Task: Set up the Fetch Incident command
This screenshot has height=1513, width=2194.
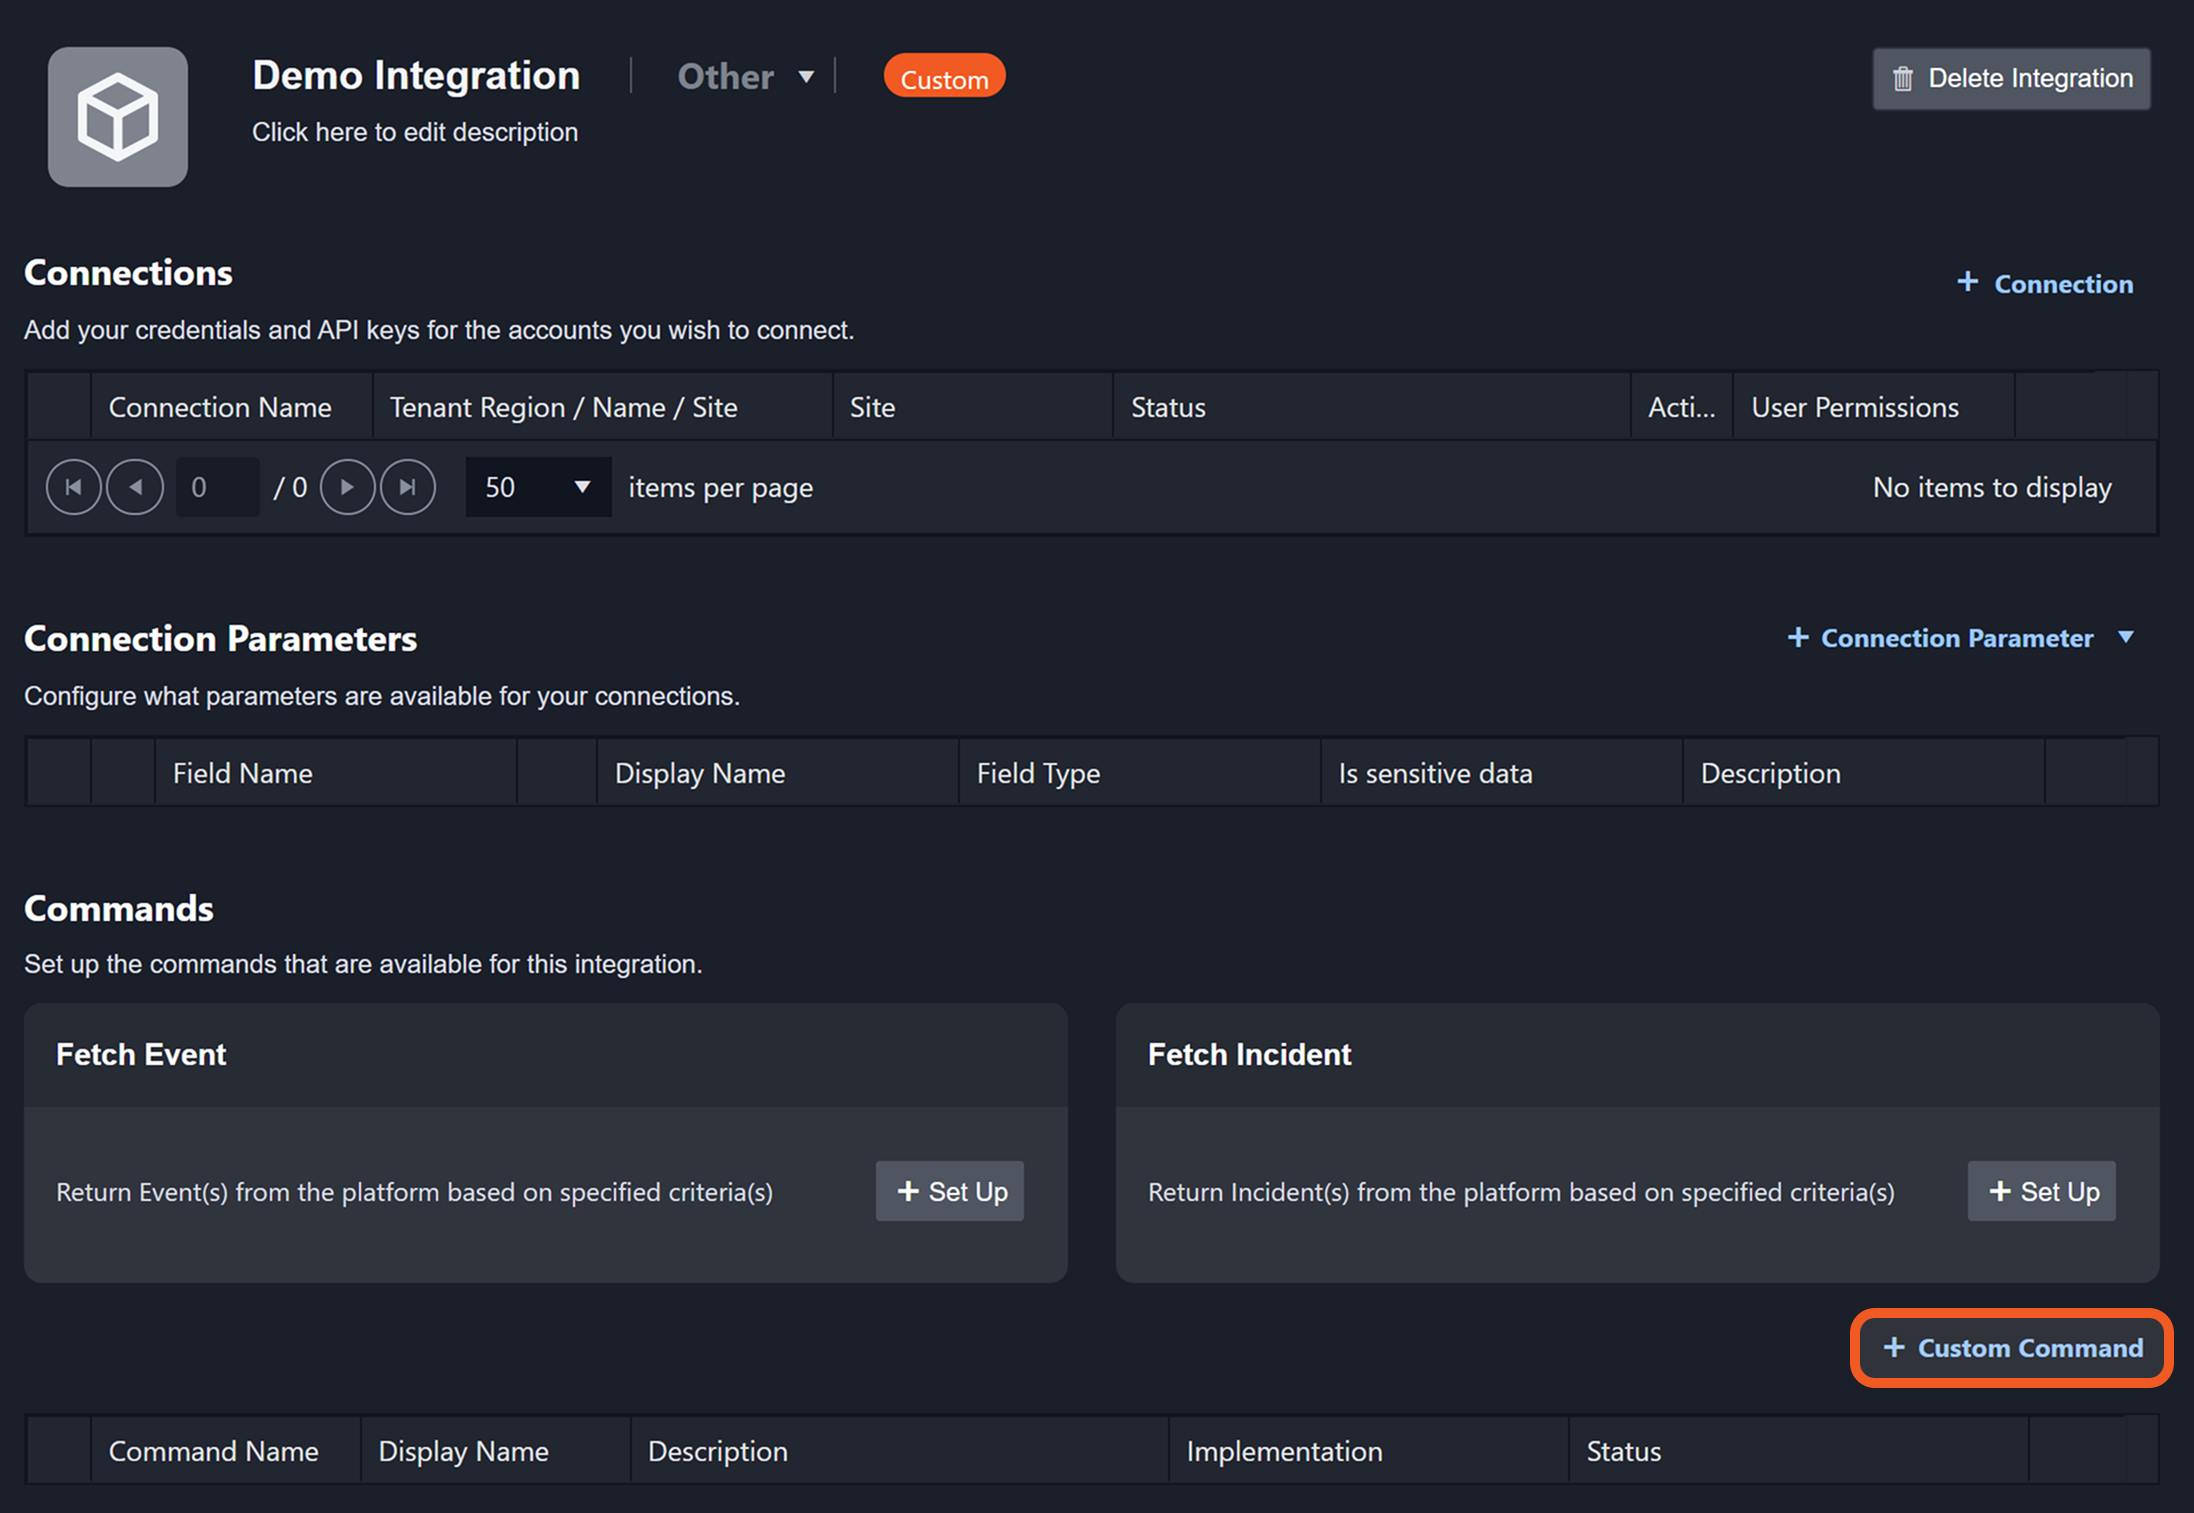Action: pyautogui.click(x=2041, y=1191)
